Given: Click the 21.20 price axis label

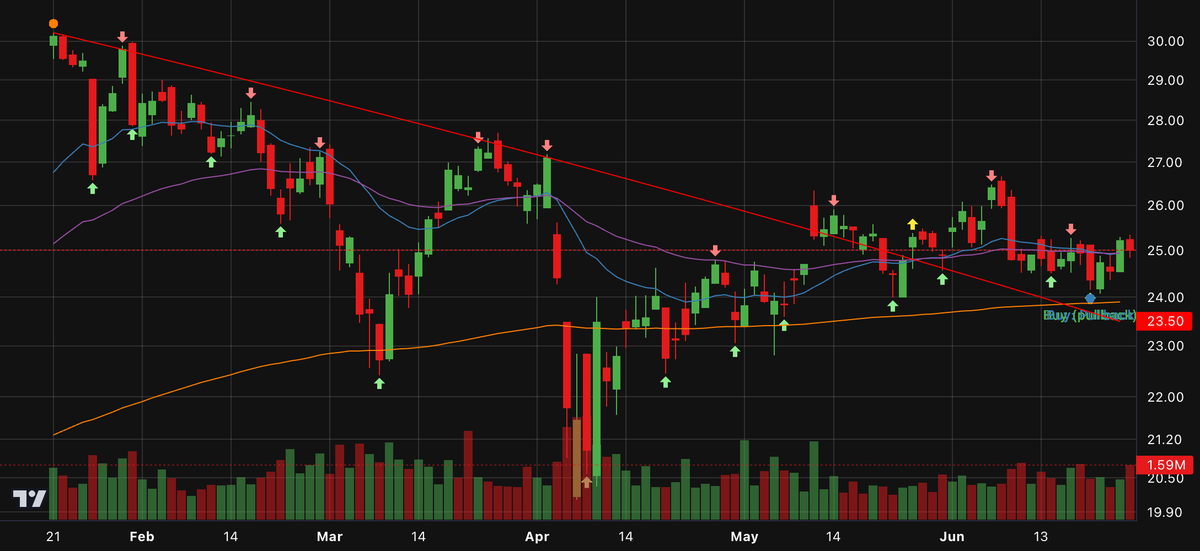Looking at the screenshot, I should pos(1166,440).
